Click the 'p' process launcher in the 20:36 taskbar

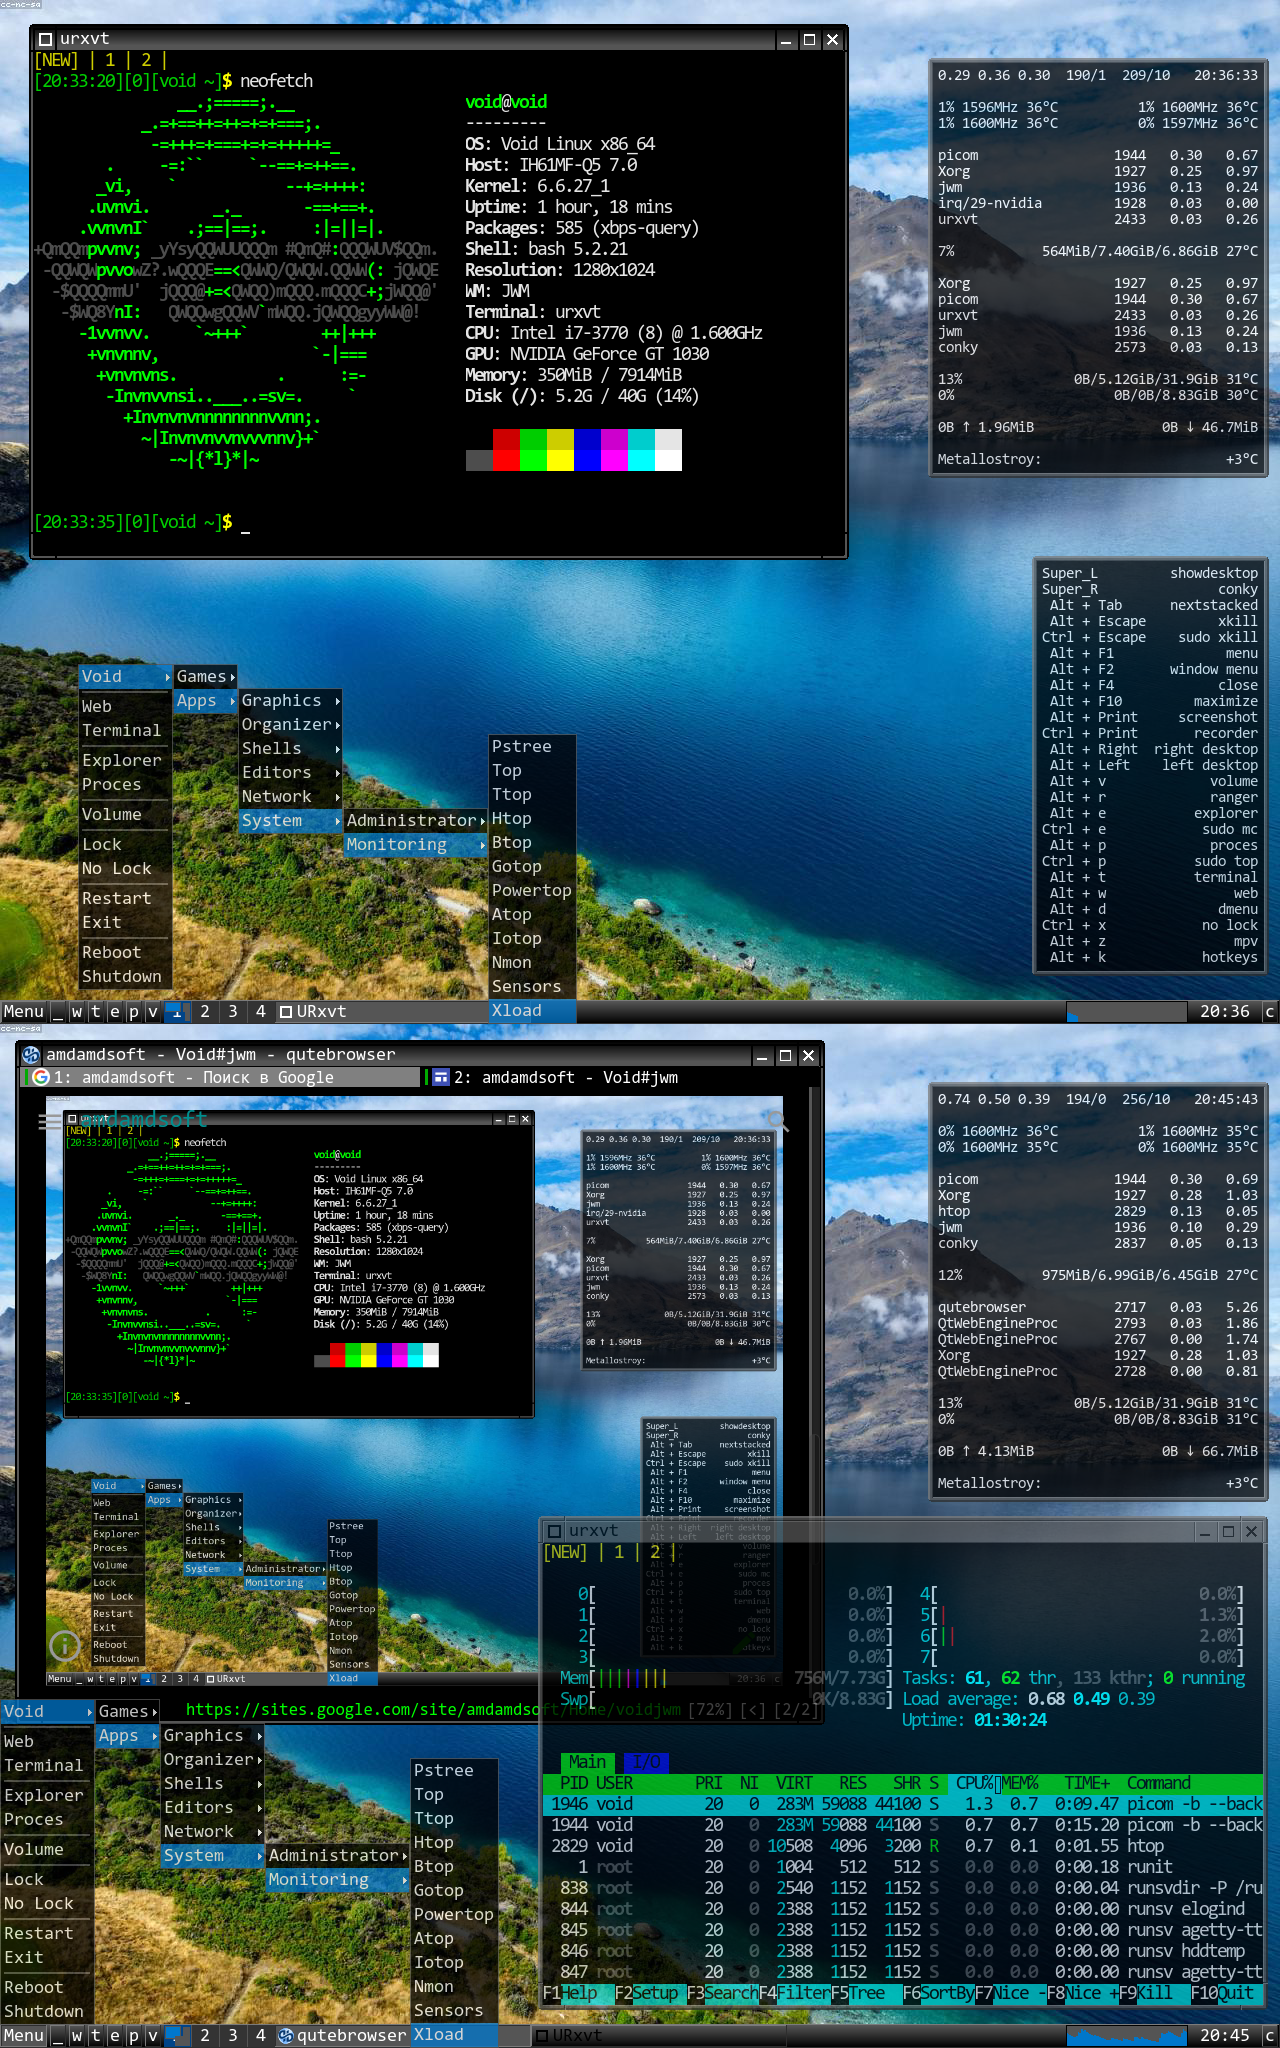(x=134, y=1011)
